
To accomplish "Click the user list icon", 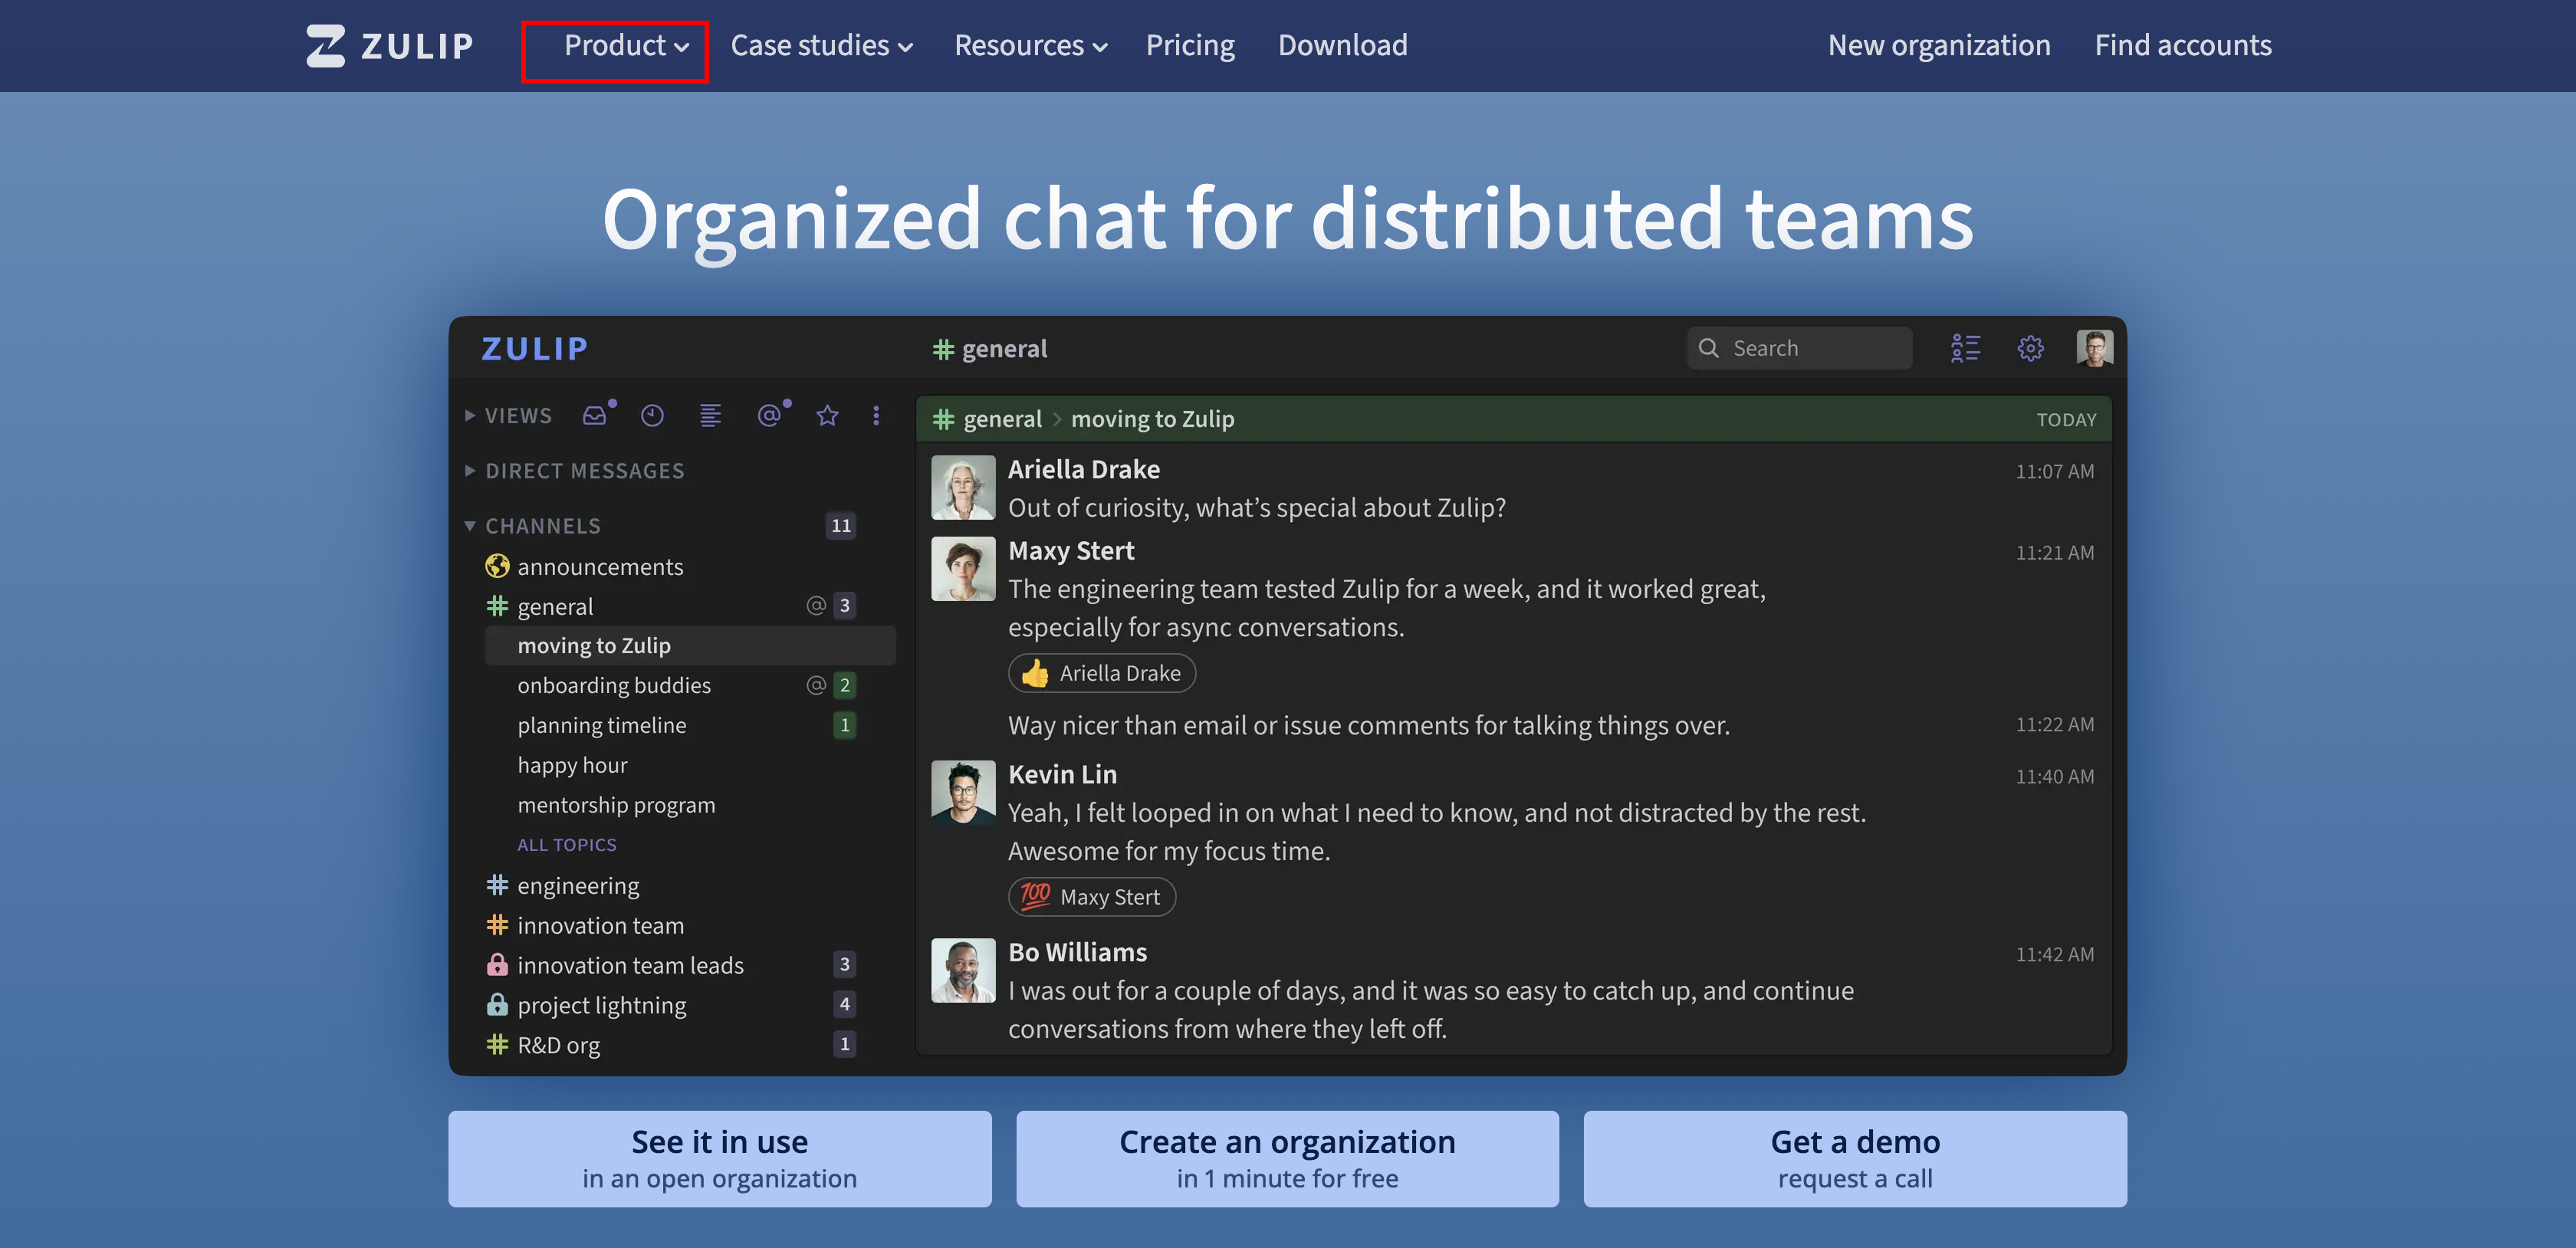I will point(1965,348).
